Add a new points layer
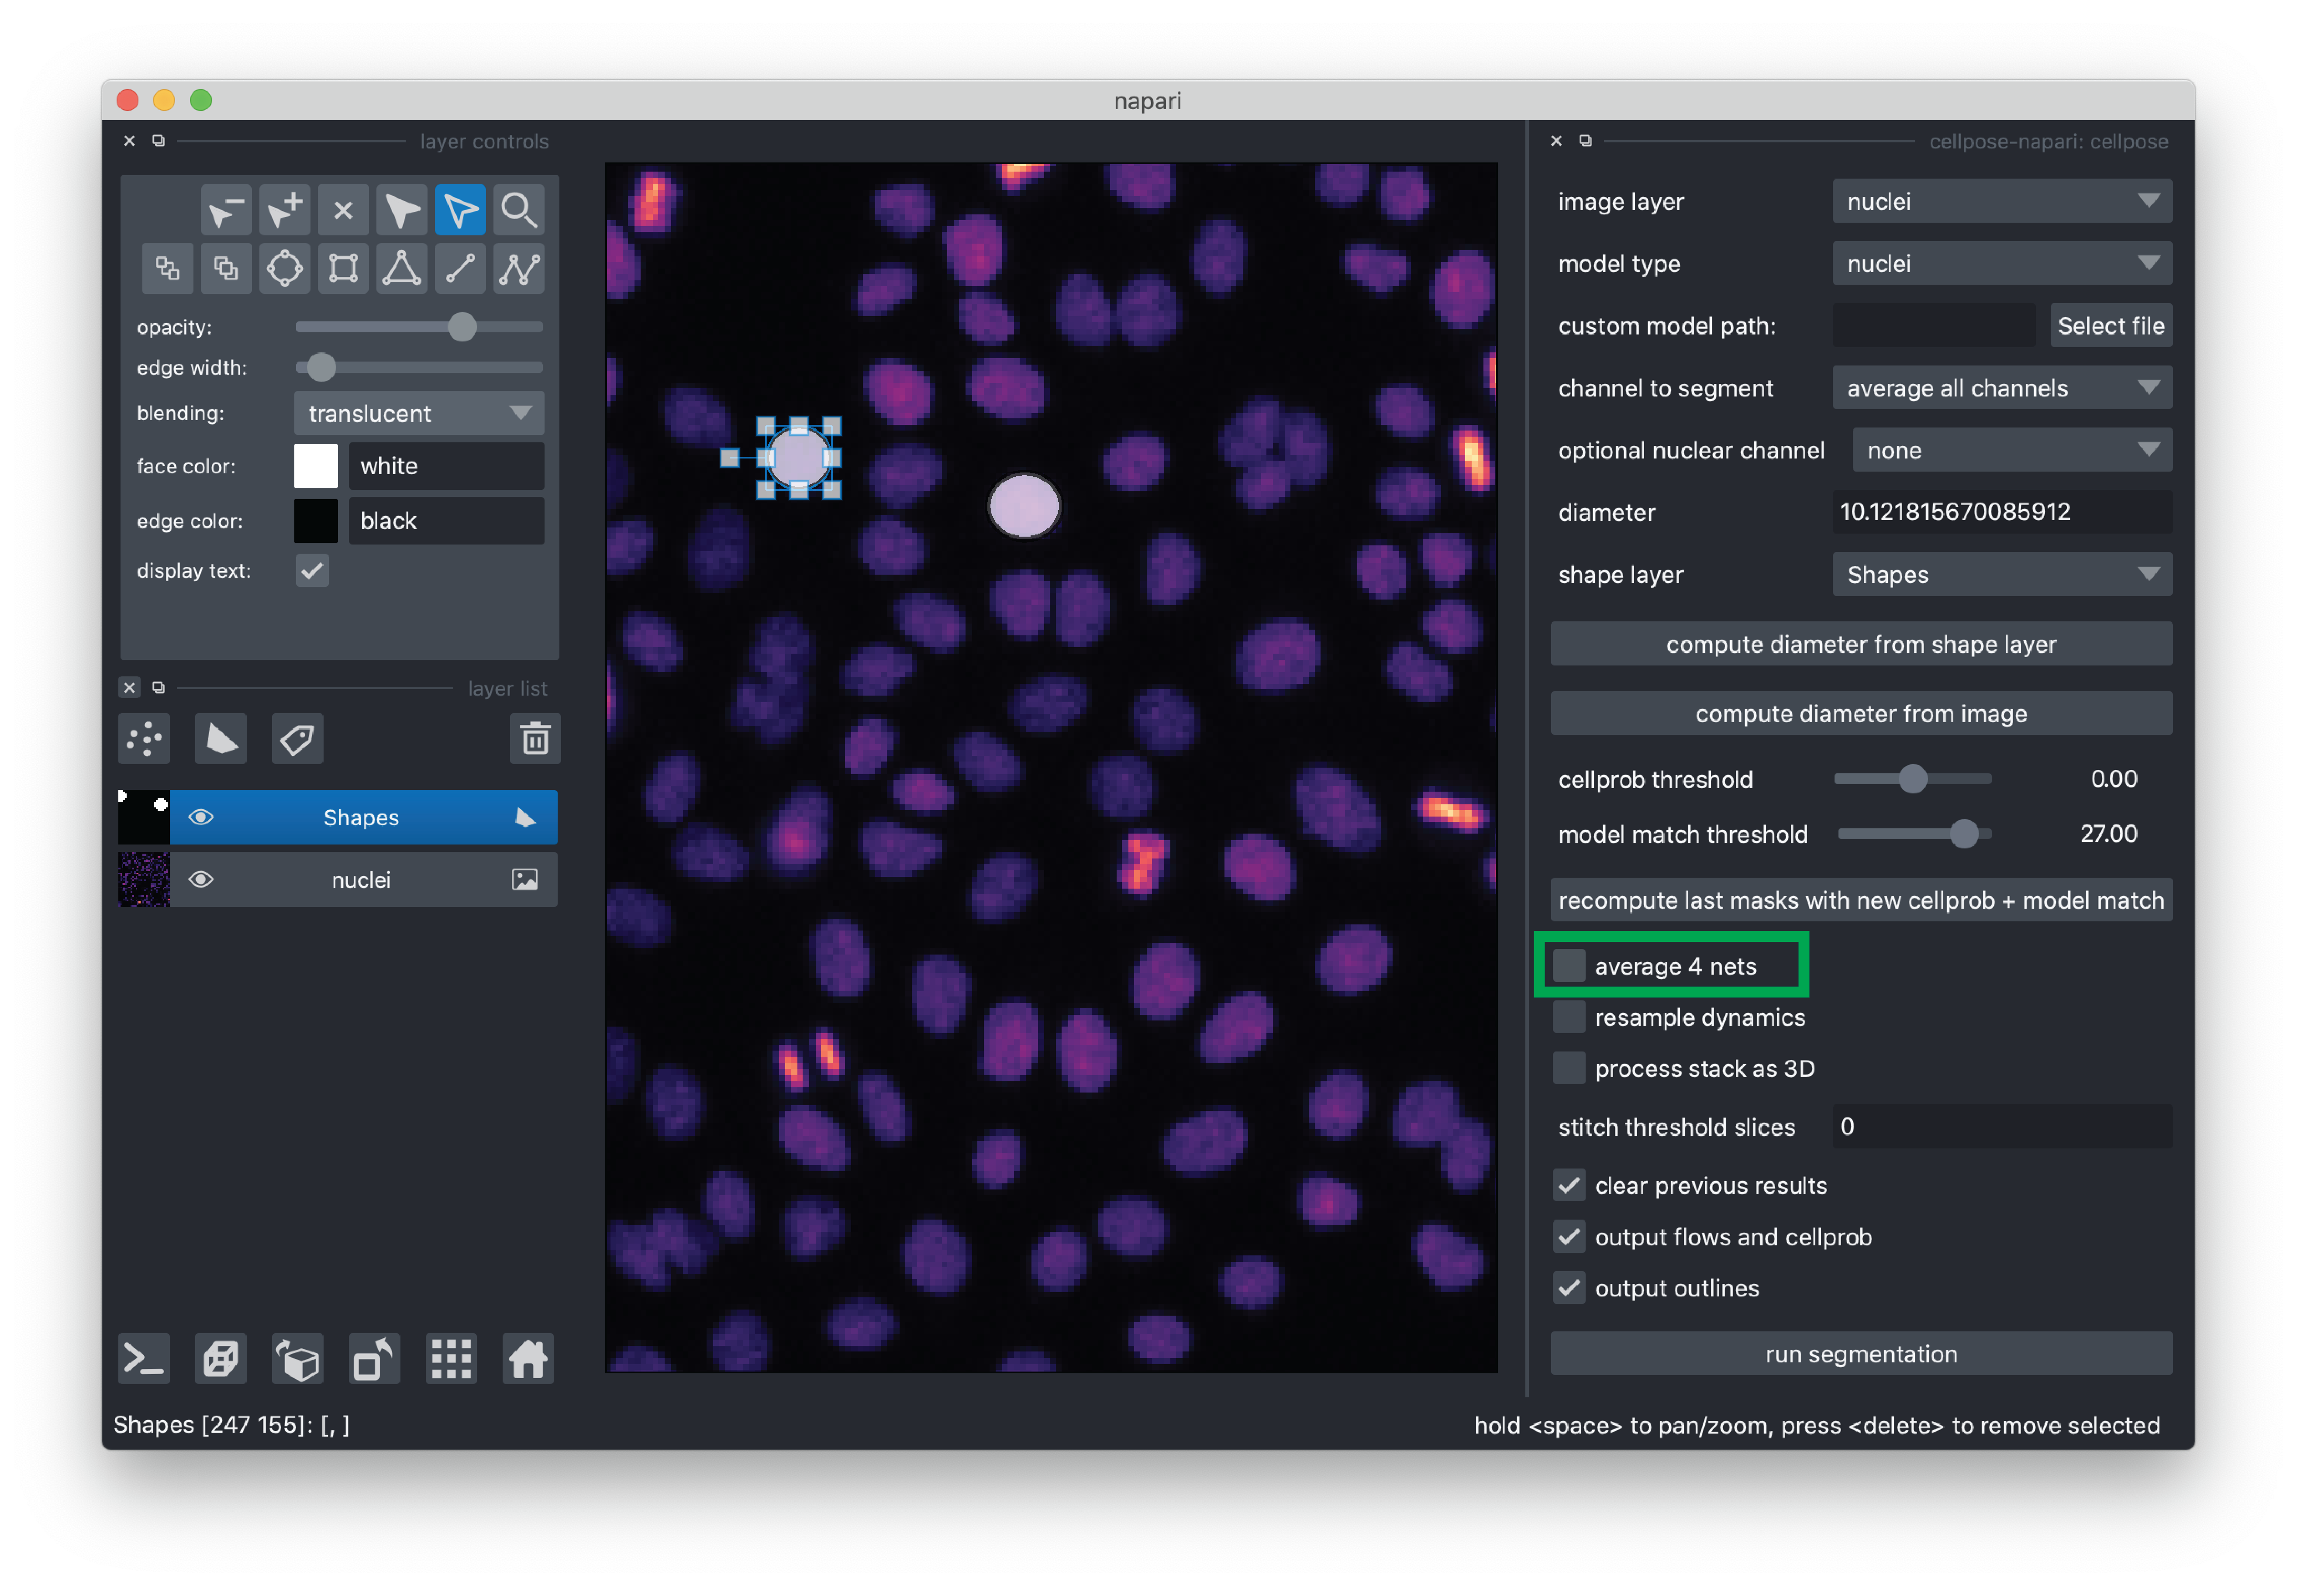The height and width of the screenshot is (1596, 2297). click(145, 739)
